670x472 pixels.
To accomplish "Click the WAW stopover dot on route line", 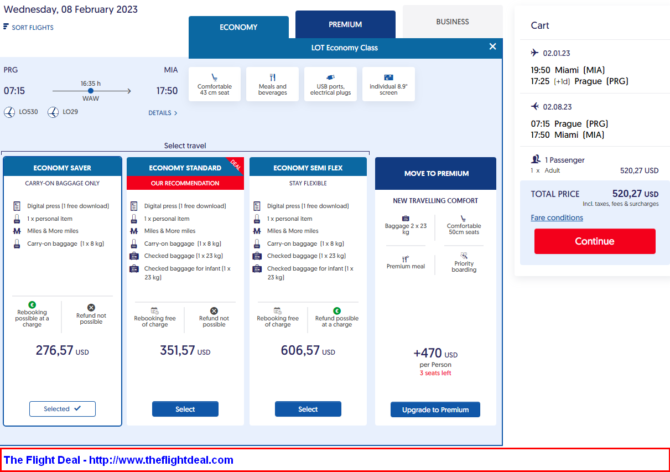I will [x=91, y=91].
